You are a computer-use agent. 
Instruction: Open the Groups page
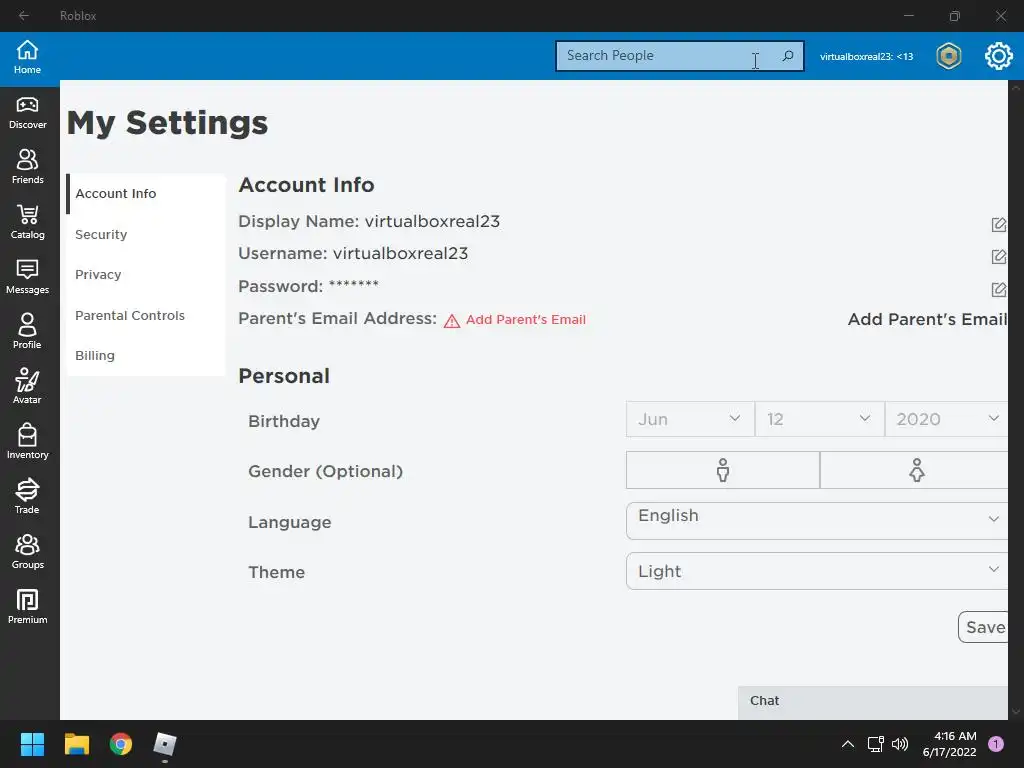[x=27, y=552]
